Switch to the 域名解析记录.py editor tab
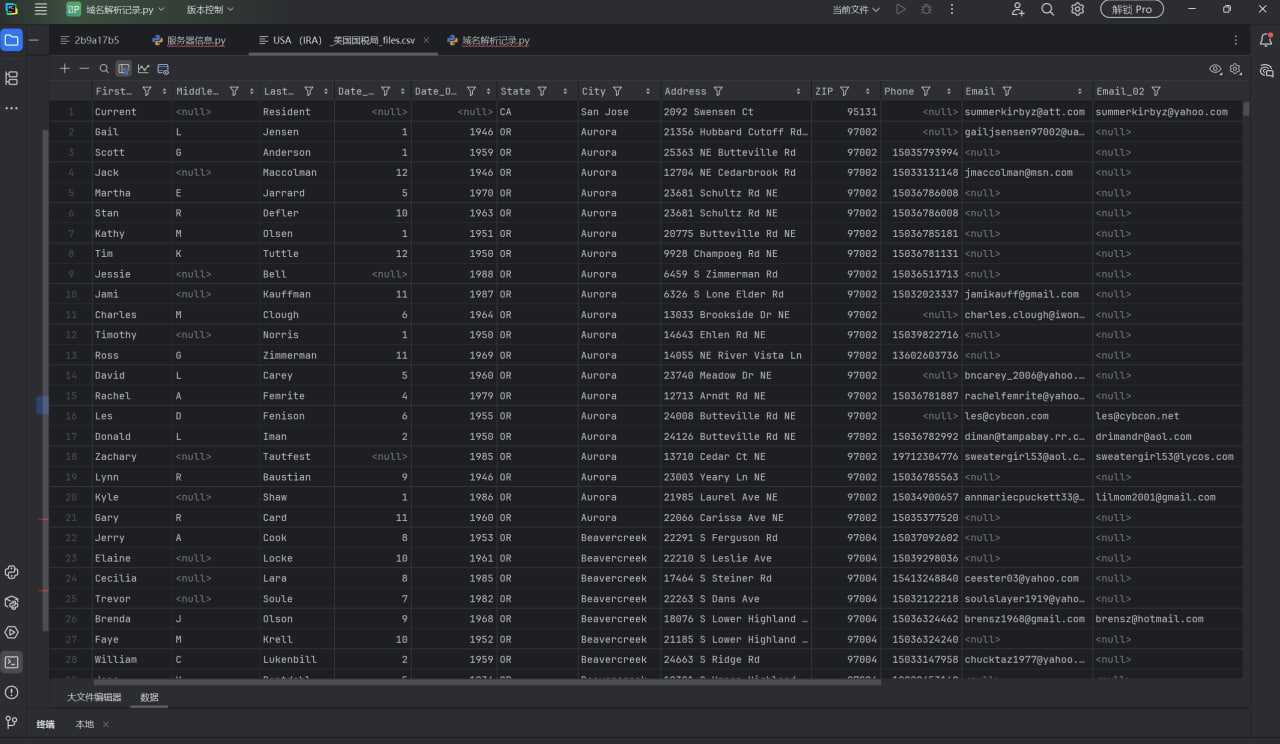1280x744 pixels. (488, 41)
